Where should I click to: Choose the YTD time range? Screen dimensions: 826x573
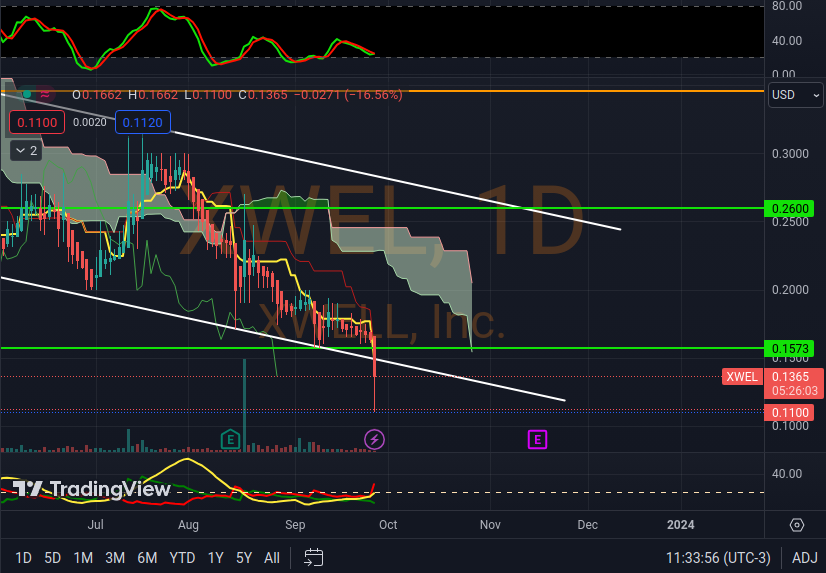182,558
